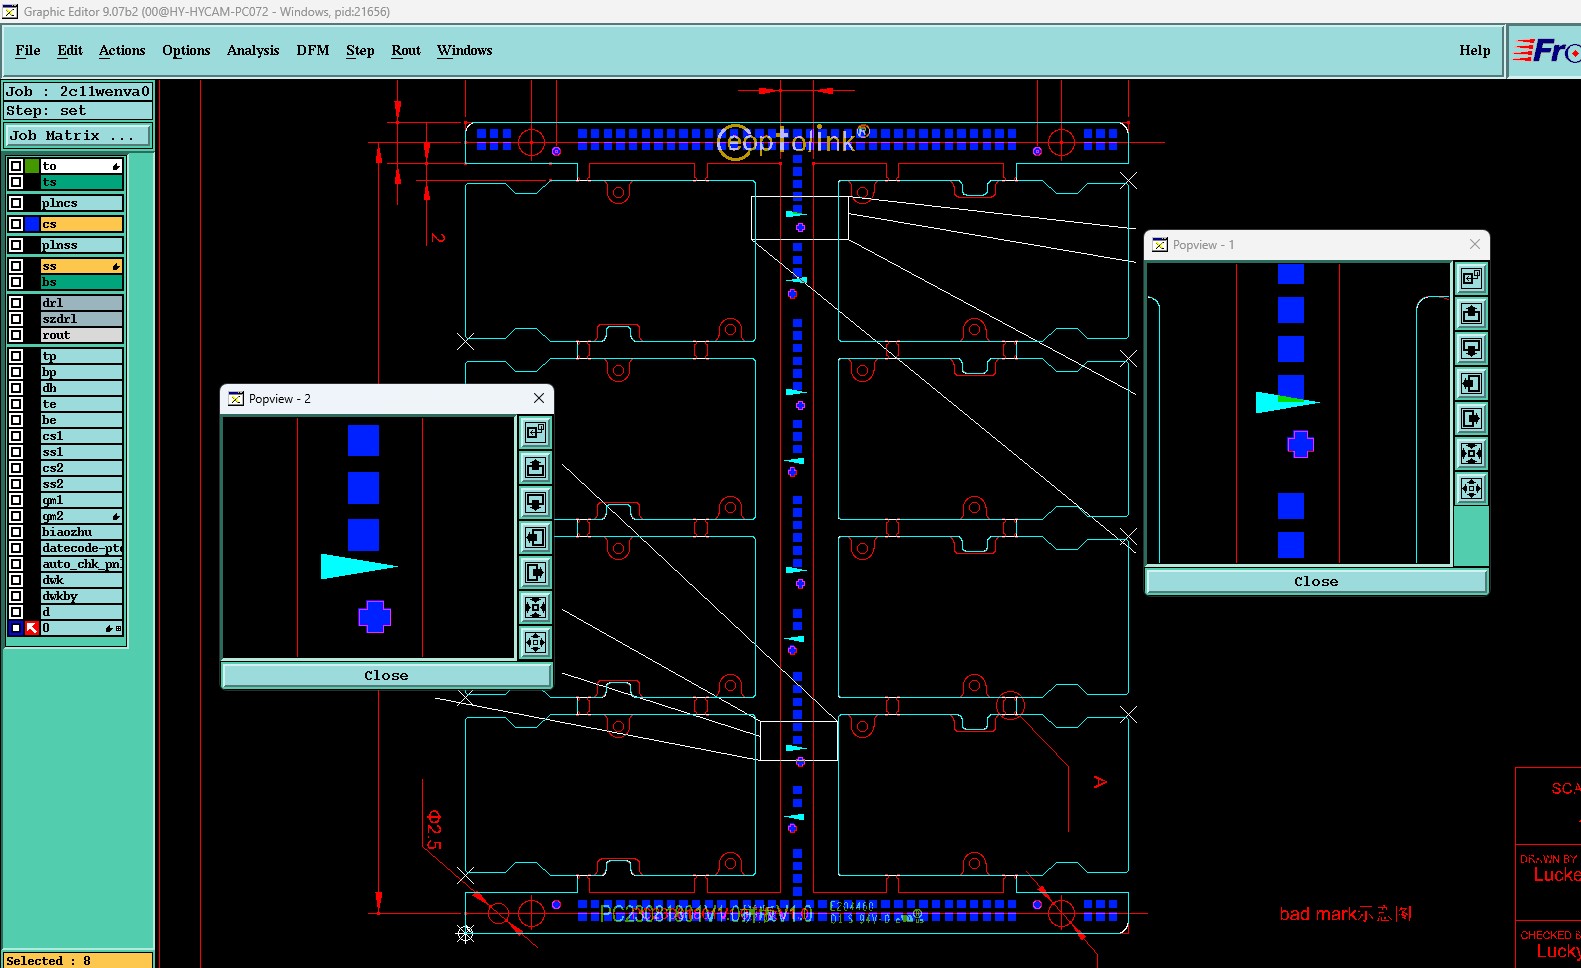This screenshot has width=1581, height=968.
Task: Close the Popview - 2 window with X
Action: (539, 398)
